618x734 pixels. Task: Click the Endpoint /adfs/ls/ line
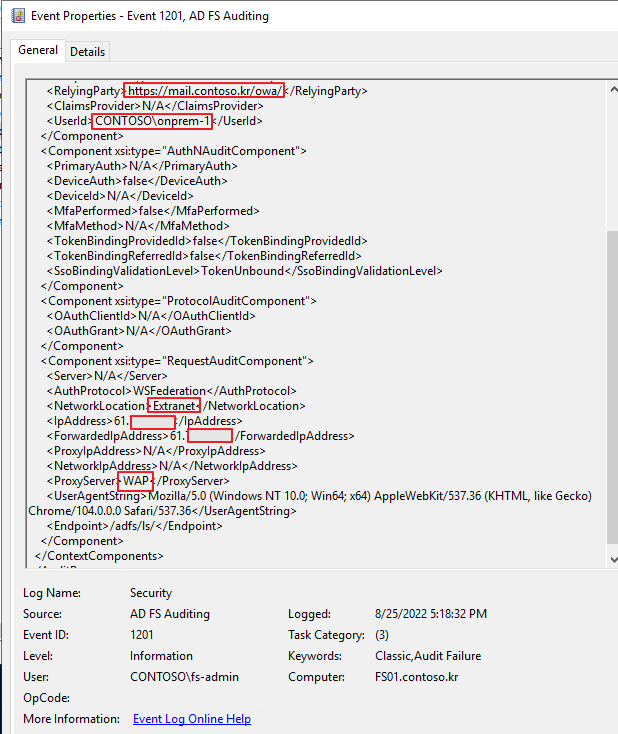coord(134,526)
